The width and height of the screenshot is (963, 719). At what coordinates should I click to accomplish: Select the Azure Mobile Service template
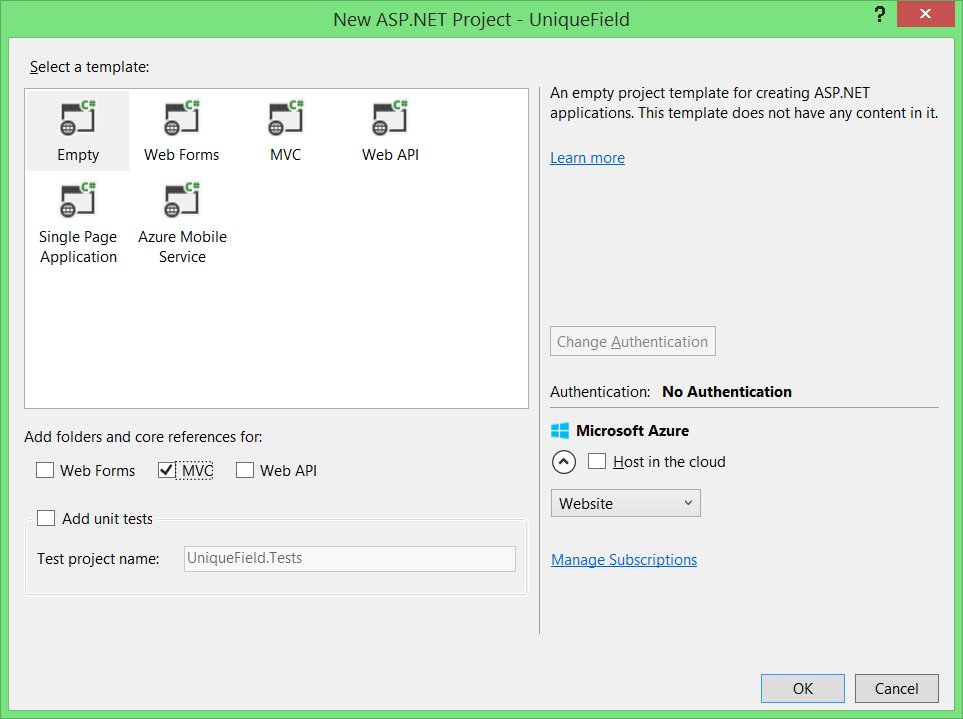pos(182,202)
